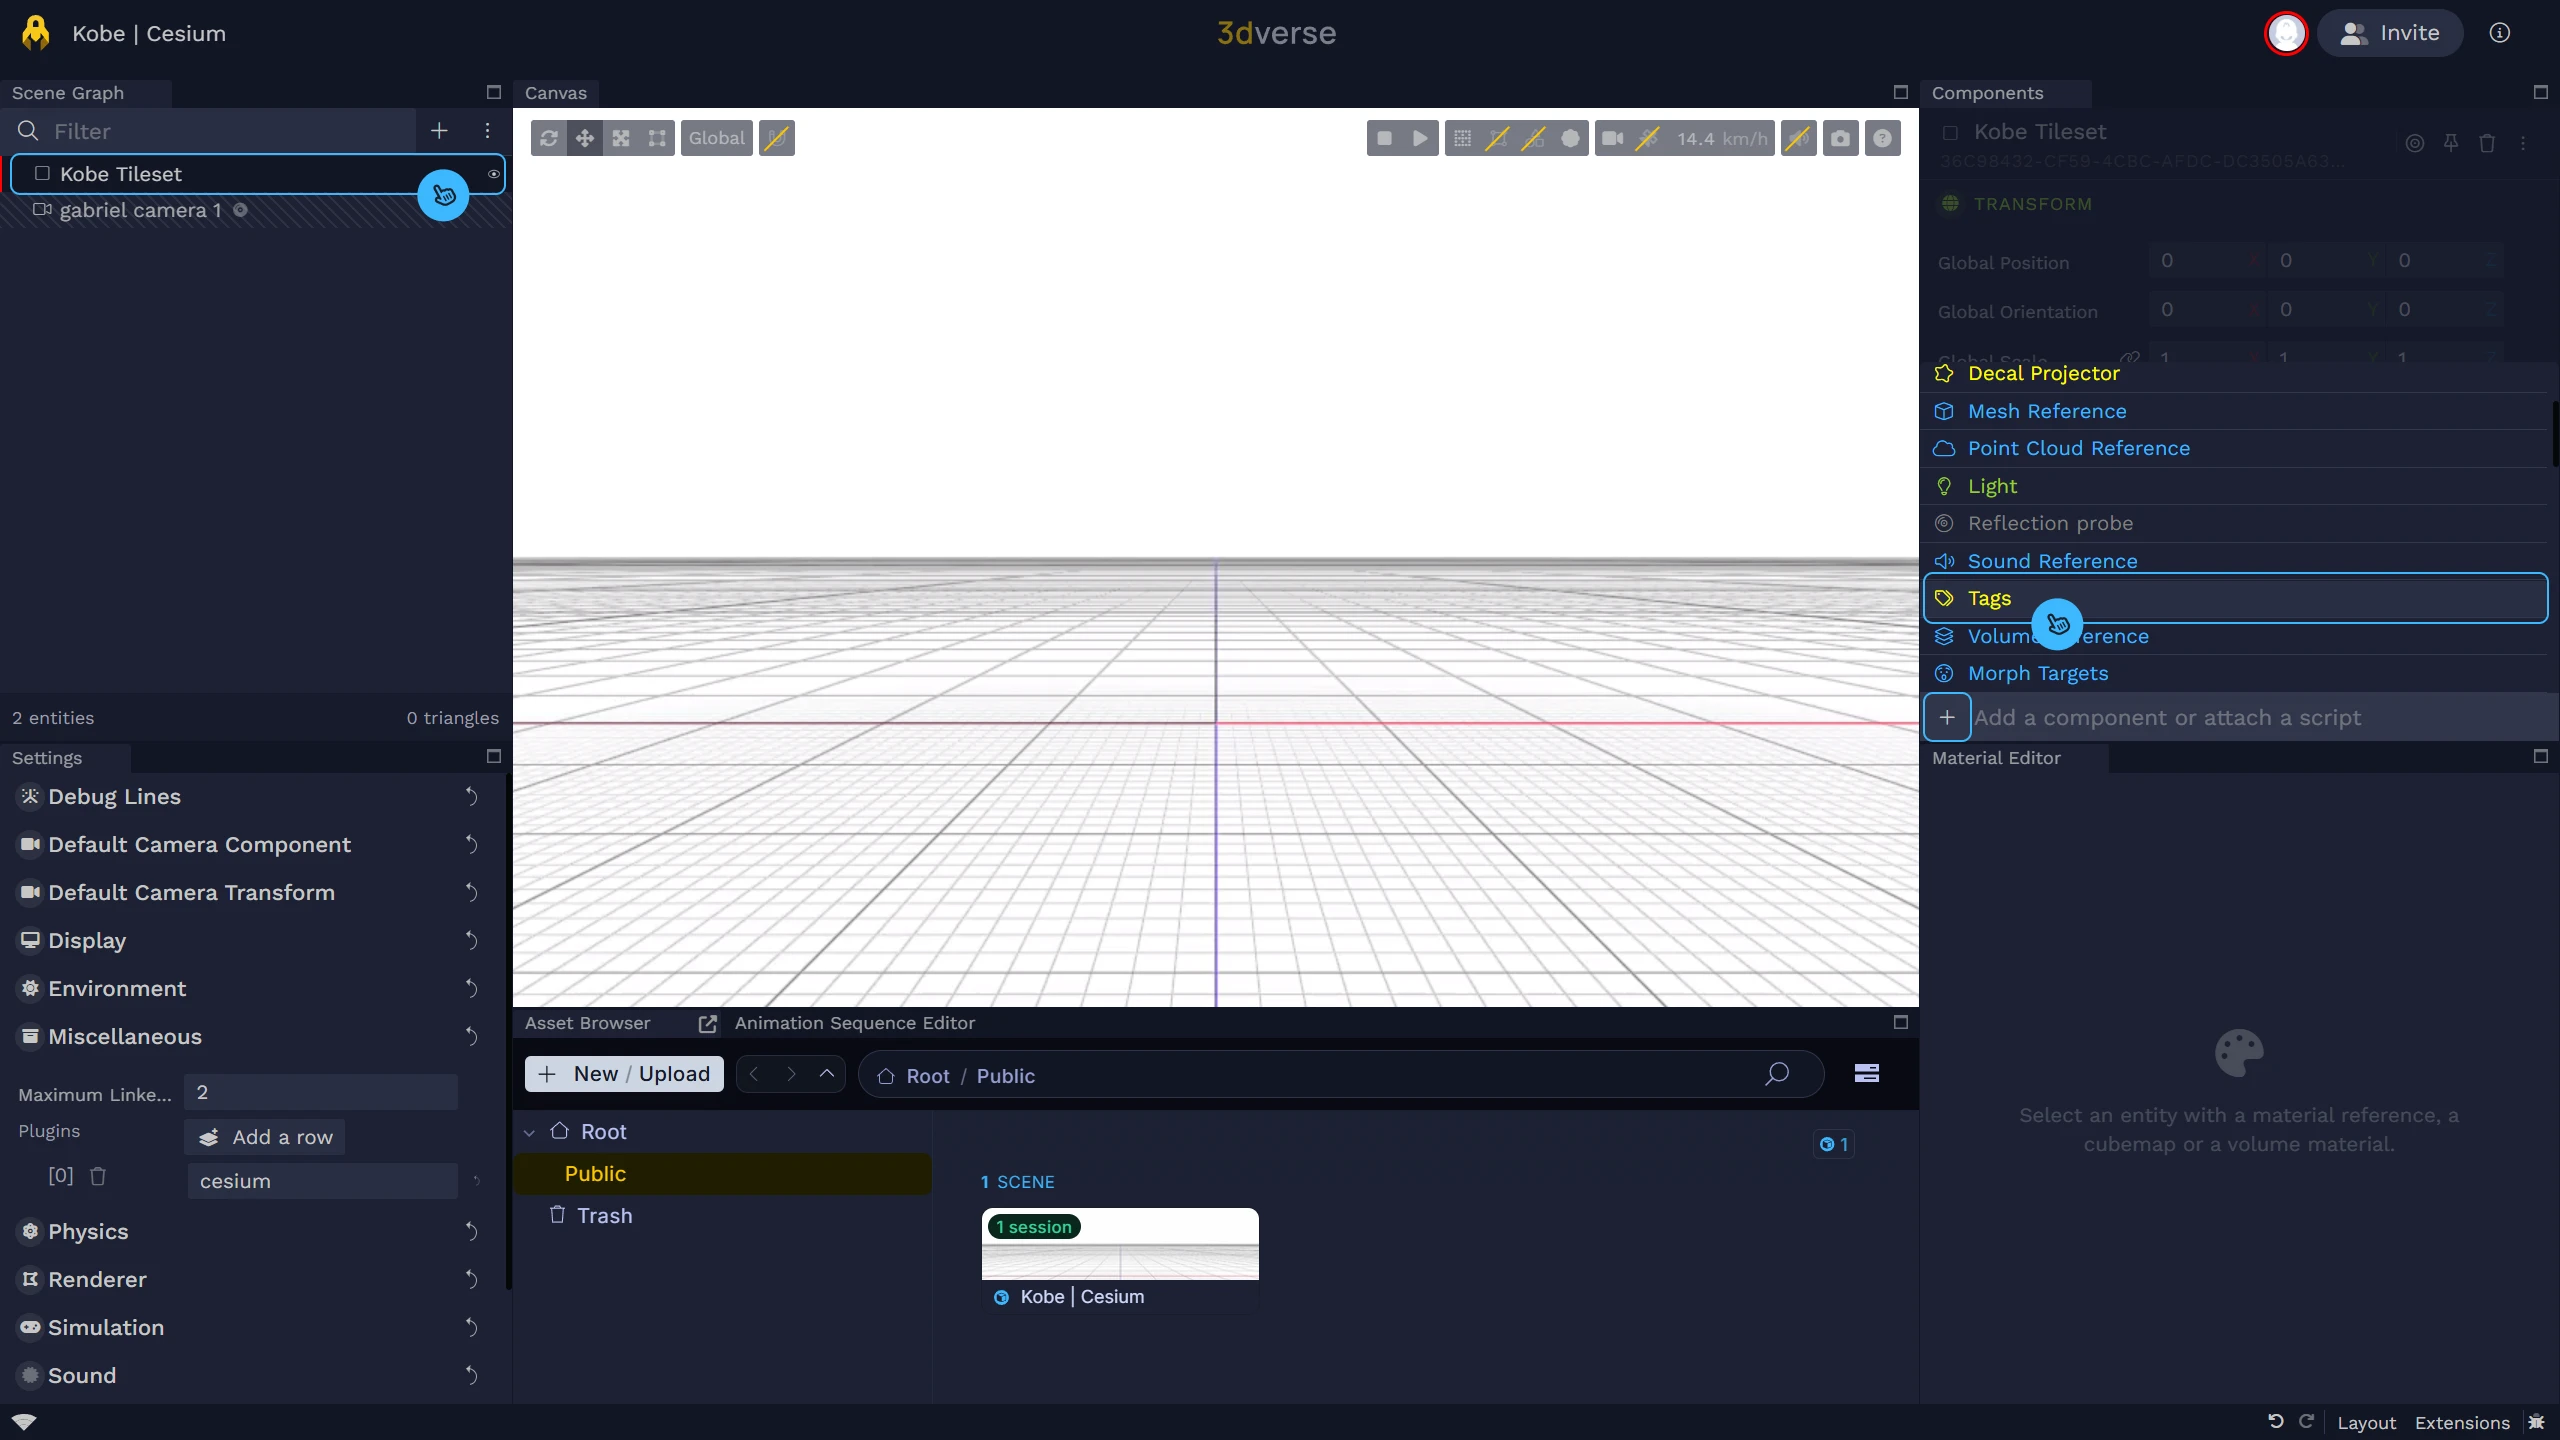This screenshot has height=1440, width=2560.
Task: Maximize the Scene Graph panel
Action: [x=493, y=92]
